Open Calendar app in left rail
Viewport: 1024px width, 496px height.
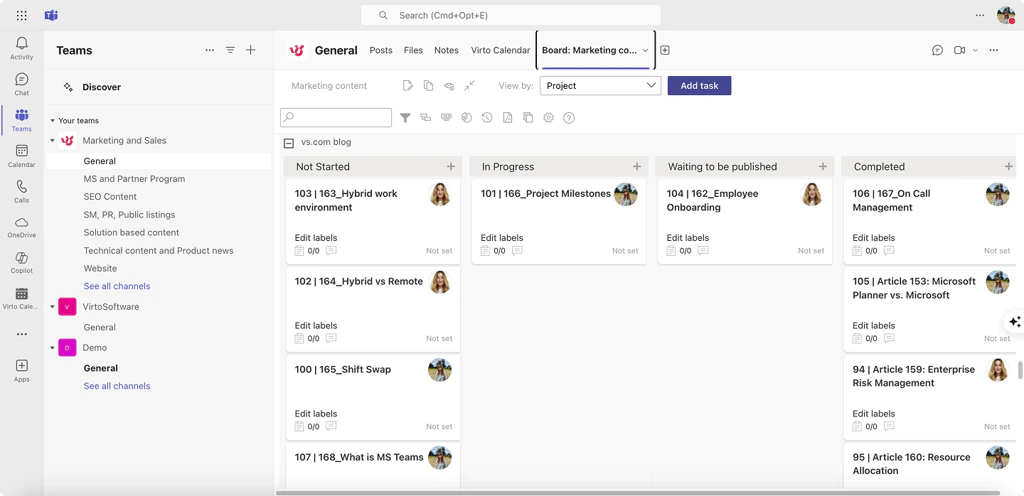(x=22, y=155)
